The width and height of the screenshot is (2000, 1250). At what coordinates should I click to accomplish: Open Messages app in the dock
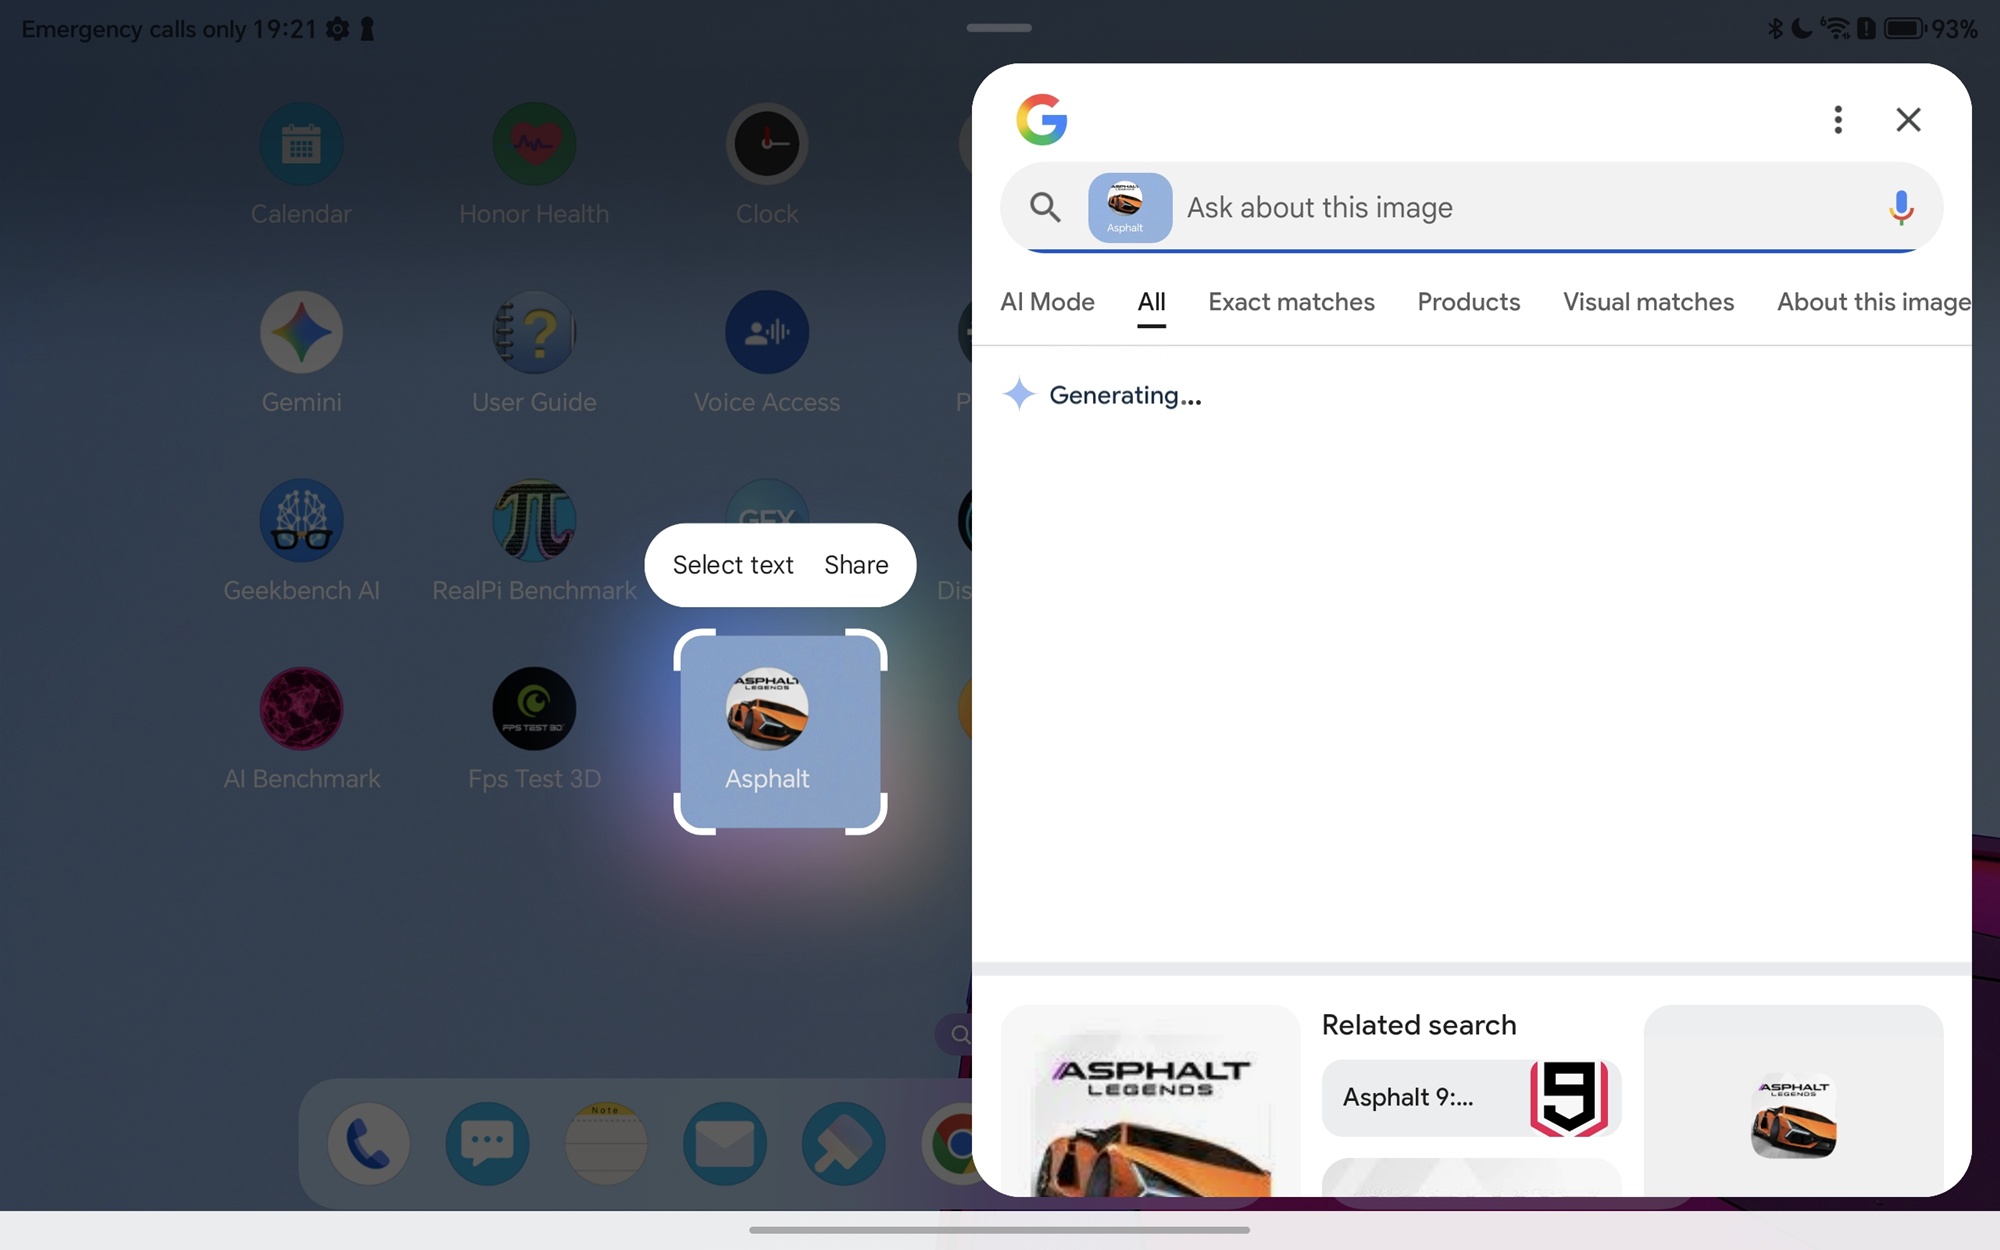click(487, 1143)
